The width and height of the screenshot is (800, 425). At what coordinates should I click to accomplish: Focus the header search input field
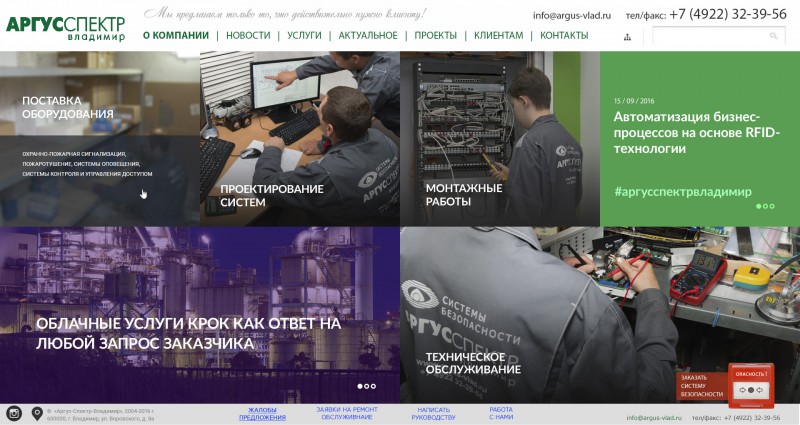[x=718, y=36]
